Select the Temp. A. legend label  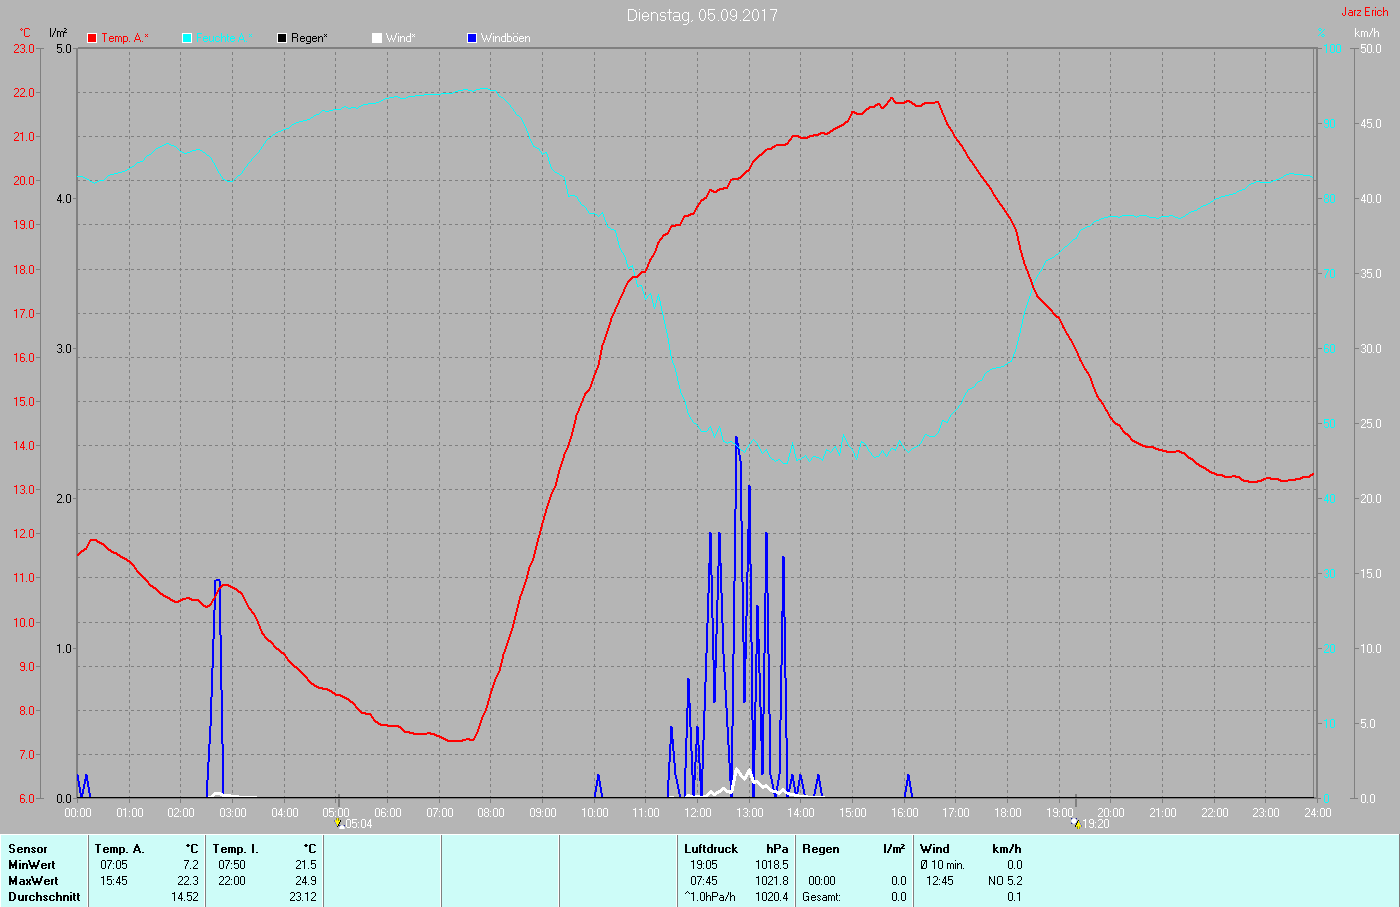coord(124,38)
